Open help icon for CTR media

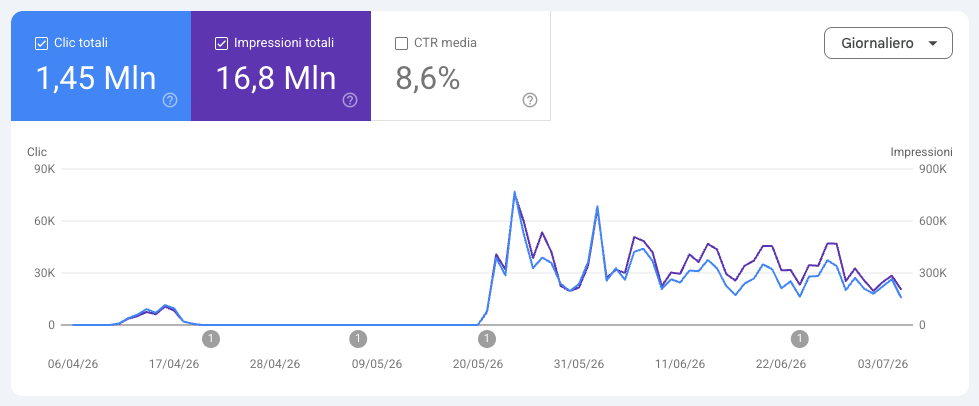[529, 100]
